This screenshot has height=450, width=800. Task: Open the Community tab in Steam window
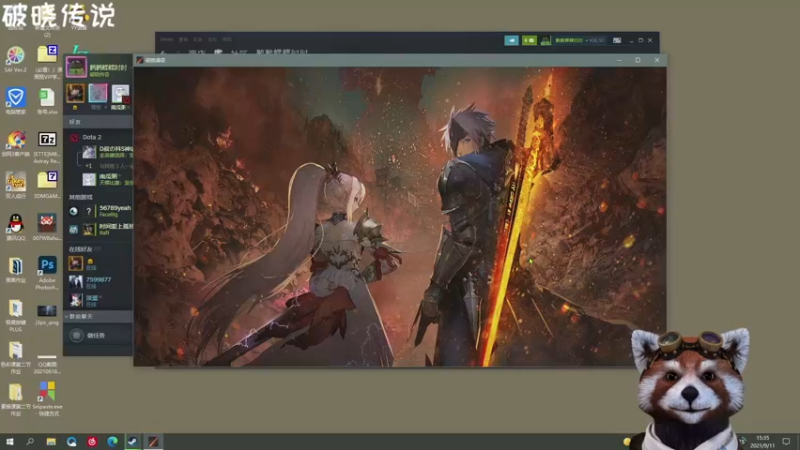click(x=238, y=52)
